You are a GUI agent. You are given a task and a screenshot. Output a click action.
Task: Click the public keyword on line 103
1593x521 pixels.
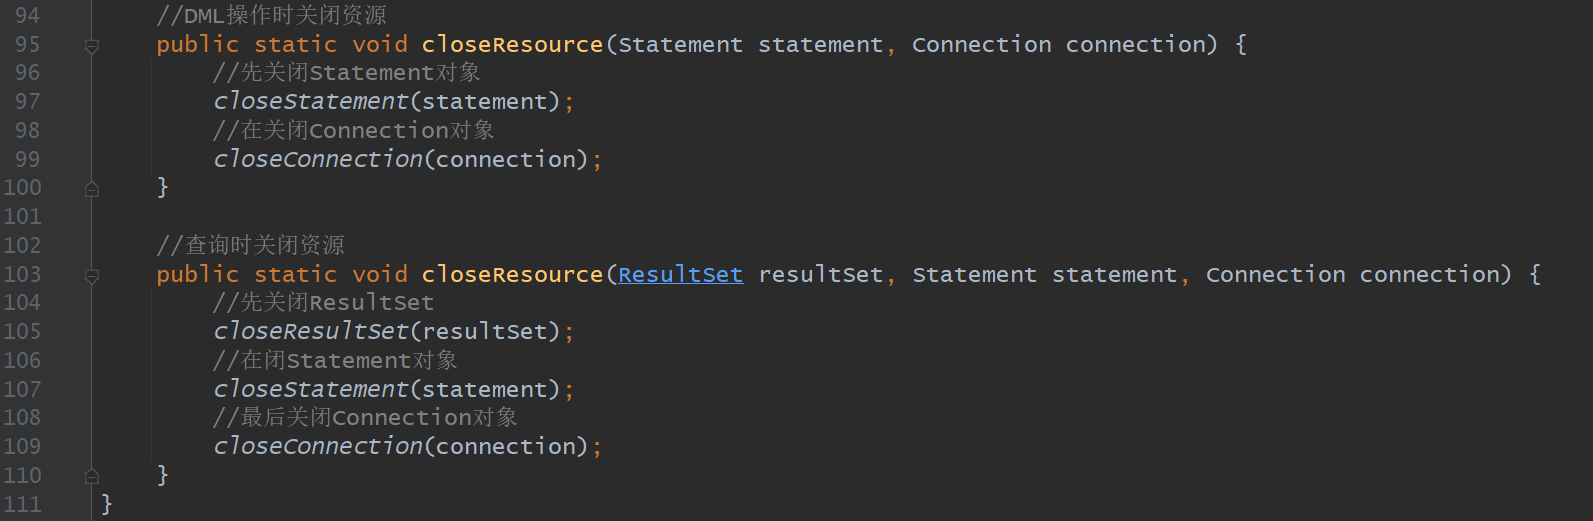pyautogui.click(x=197, y=275)
